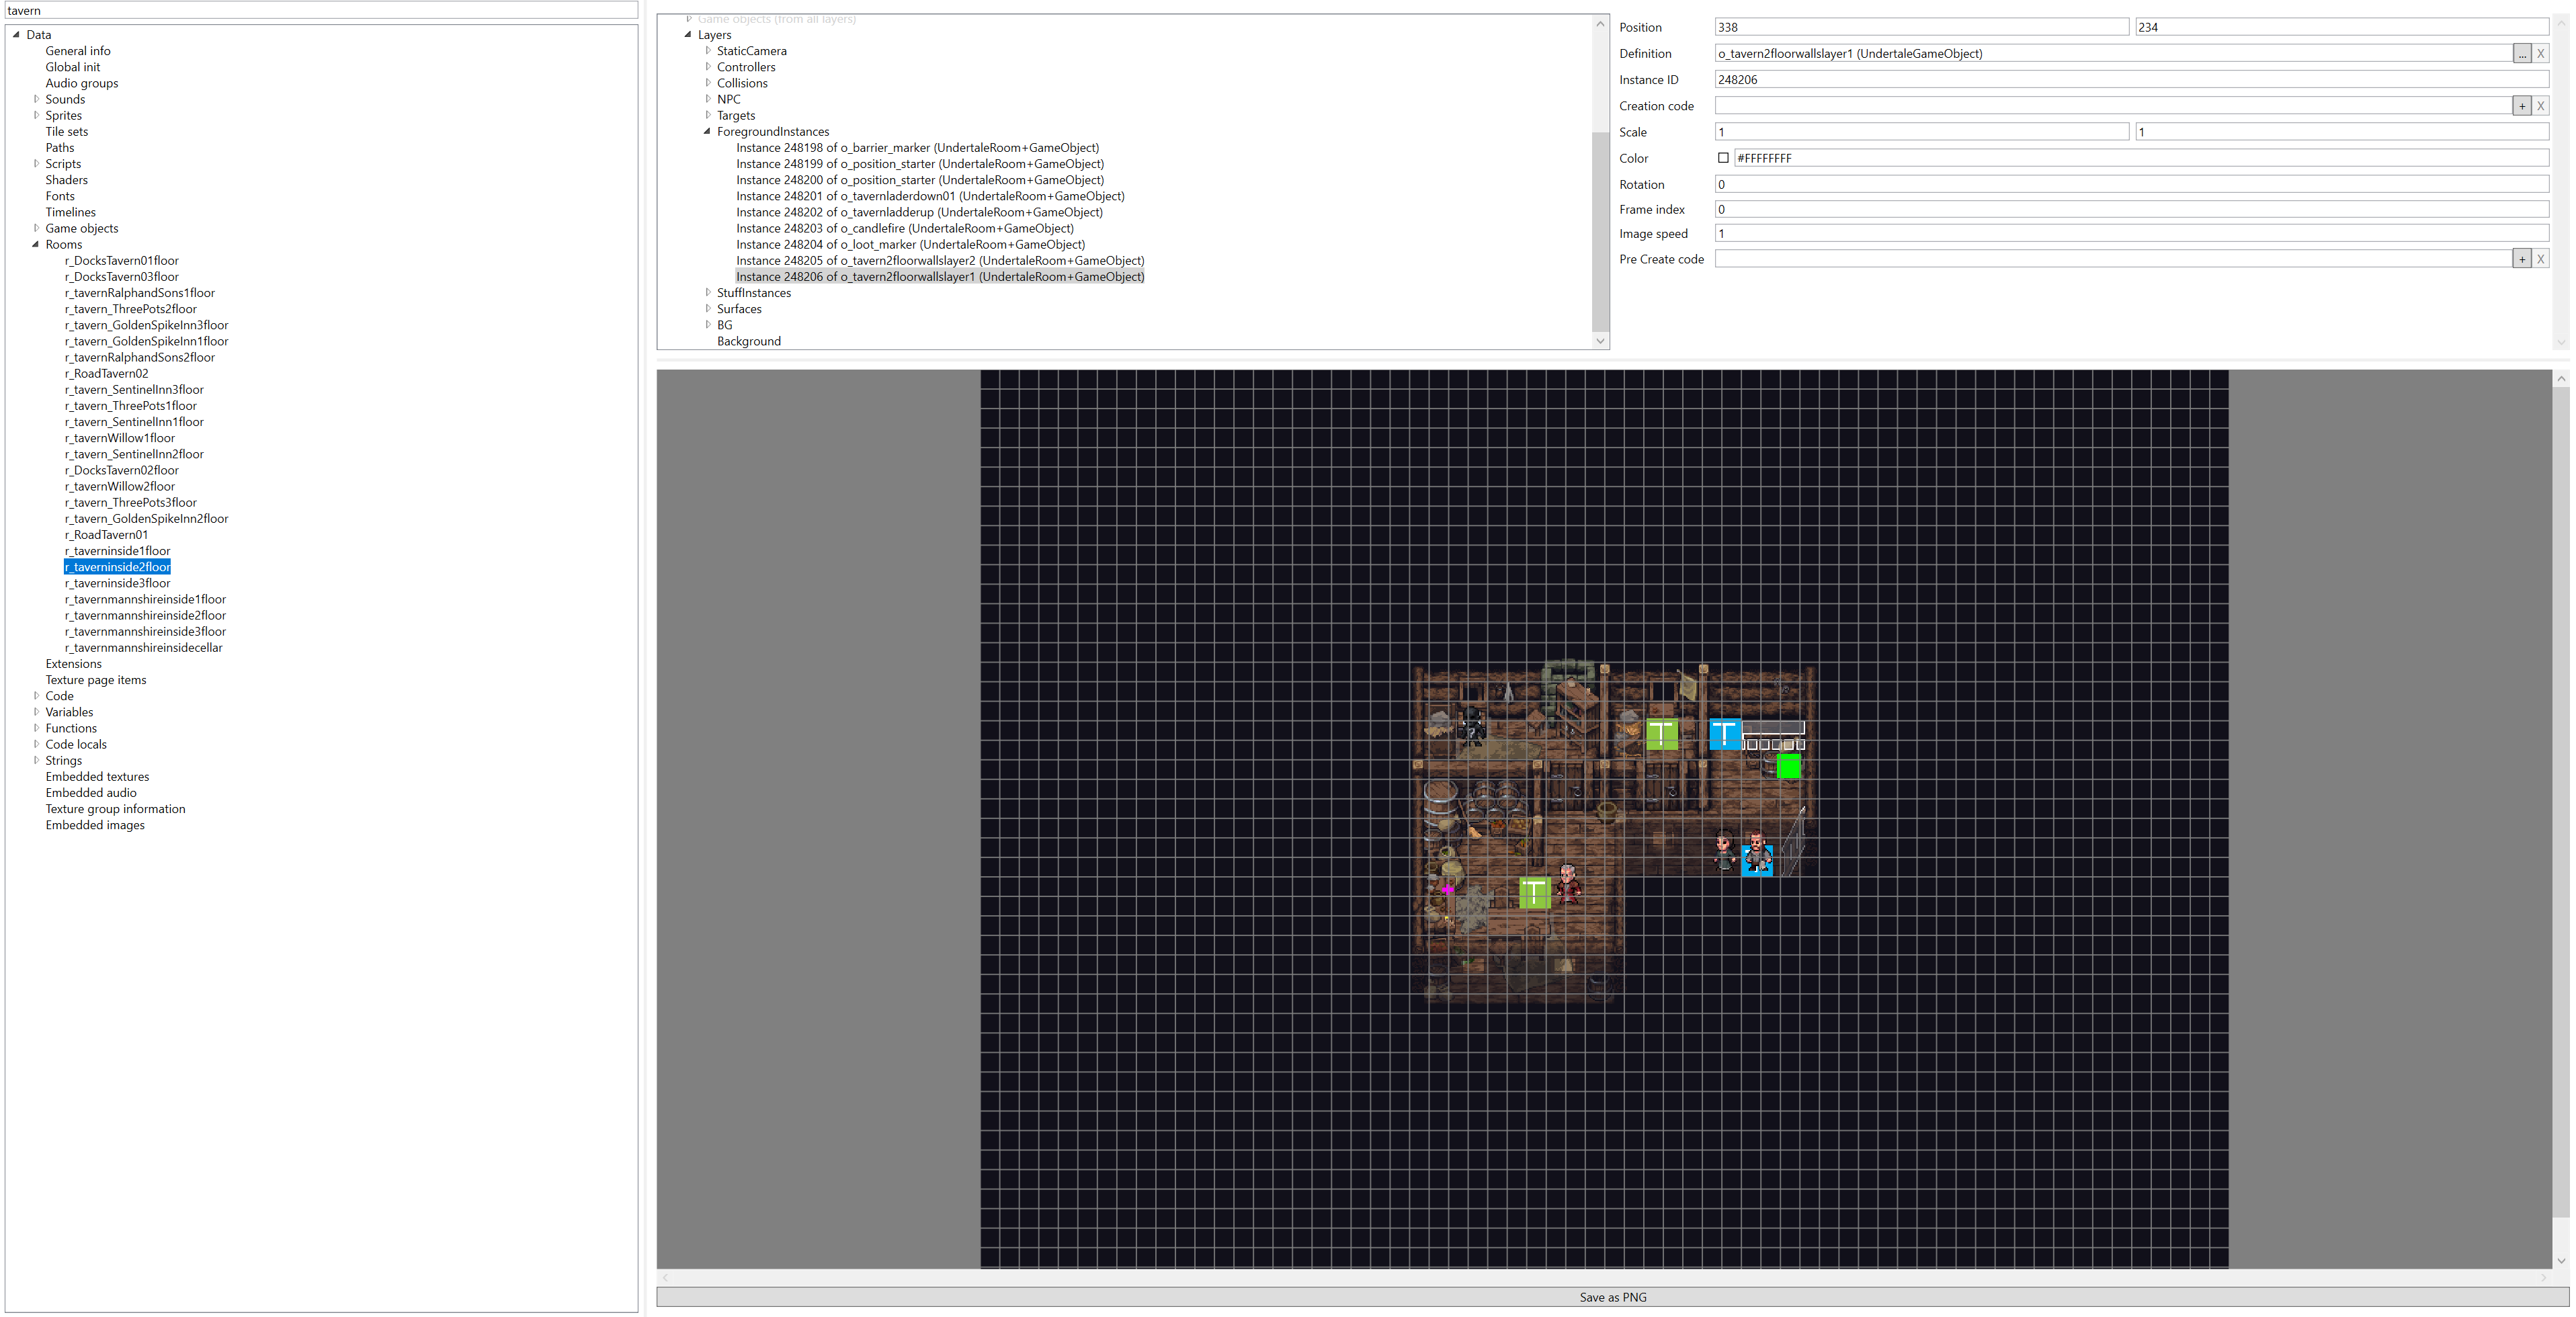Image resolution: width=2576 pixels, height=1317 pixels.
Task: Click the Definition field's '...' browse button
Action: [x=2522, y=54]
